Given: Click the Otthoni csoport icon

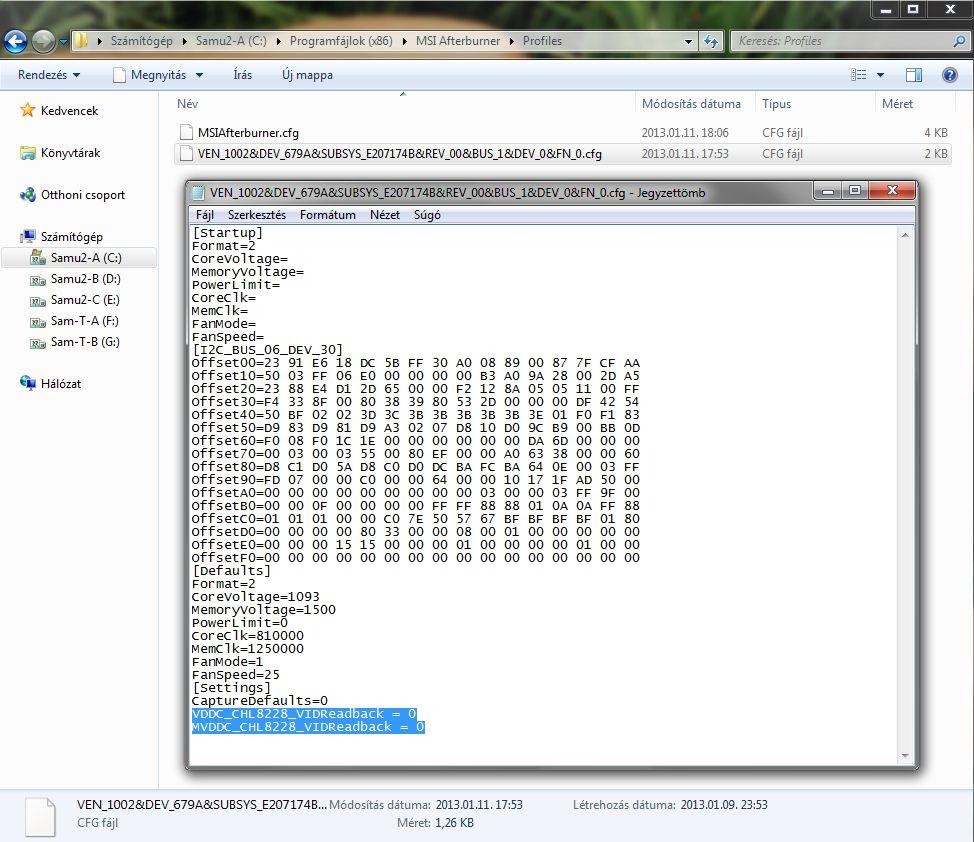Looking at the screenshot, I should [27, 194].
